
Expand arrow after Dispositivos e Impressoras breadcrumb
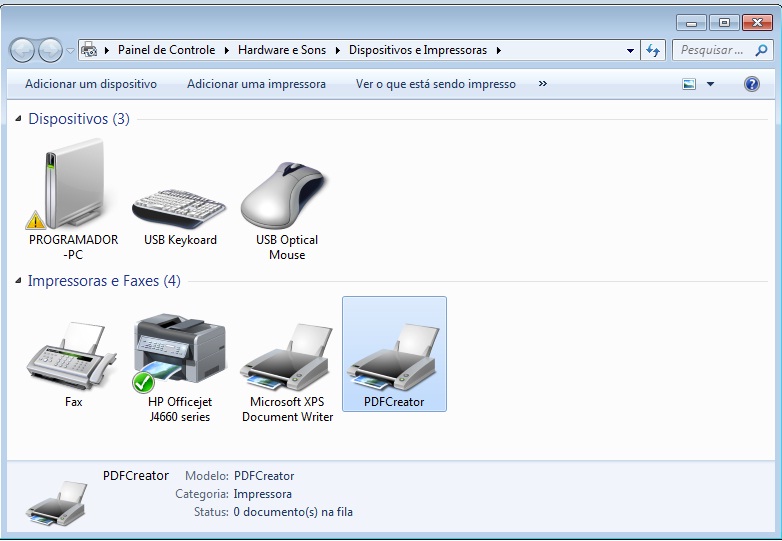pyautogui.click(x=498, y=50)
